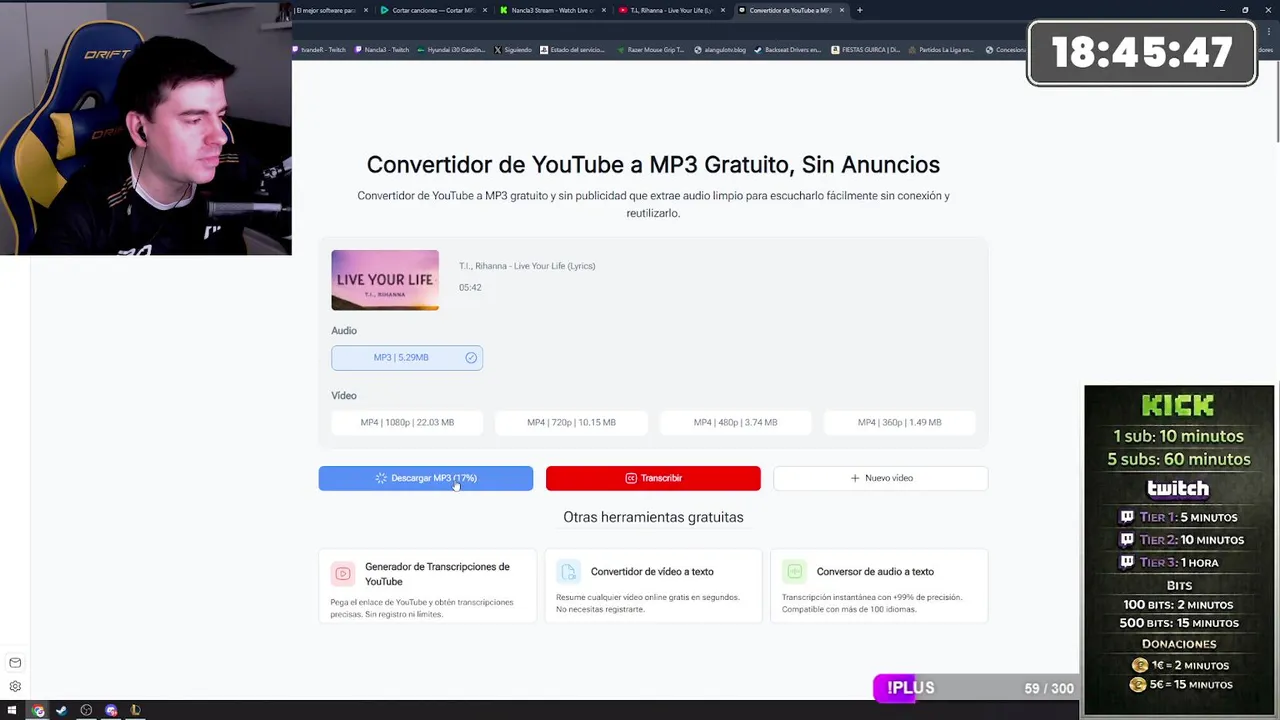Open Conversor de audio a texto card
The height and width of the screenshot is (720, 1280).
click(879, 586)
